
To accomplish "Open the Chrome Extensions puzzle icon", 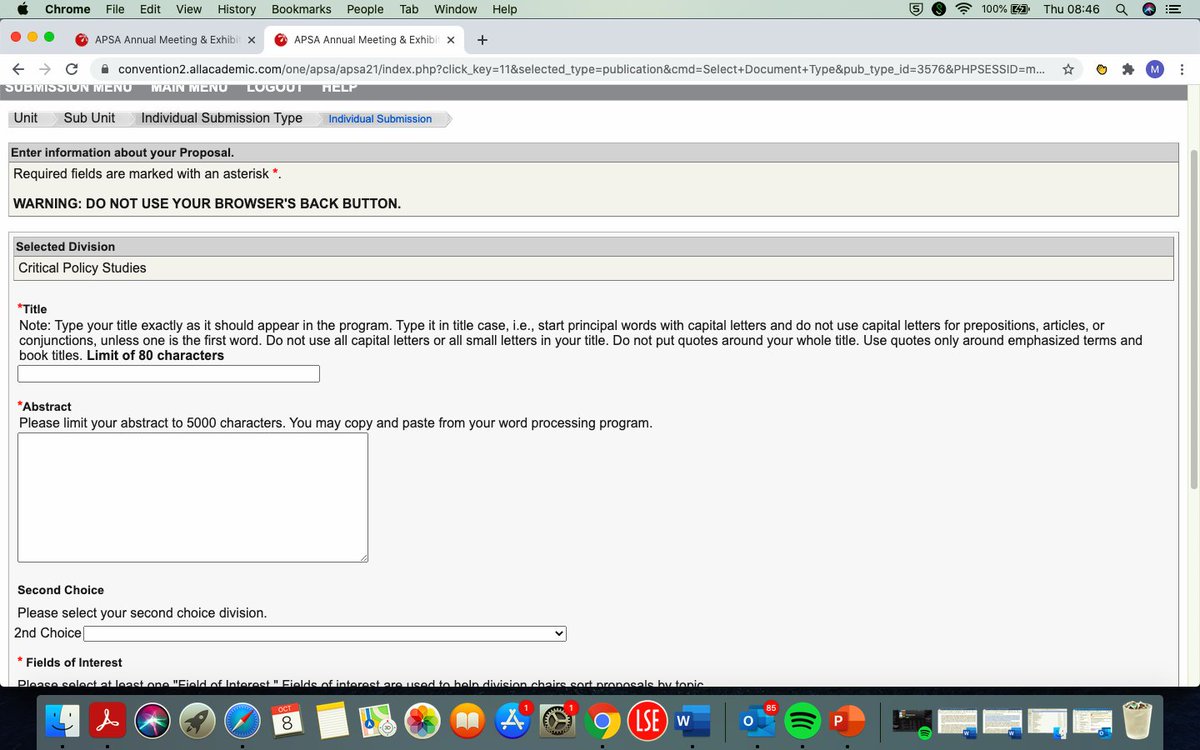I will pos(1129,69).
